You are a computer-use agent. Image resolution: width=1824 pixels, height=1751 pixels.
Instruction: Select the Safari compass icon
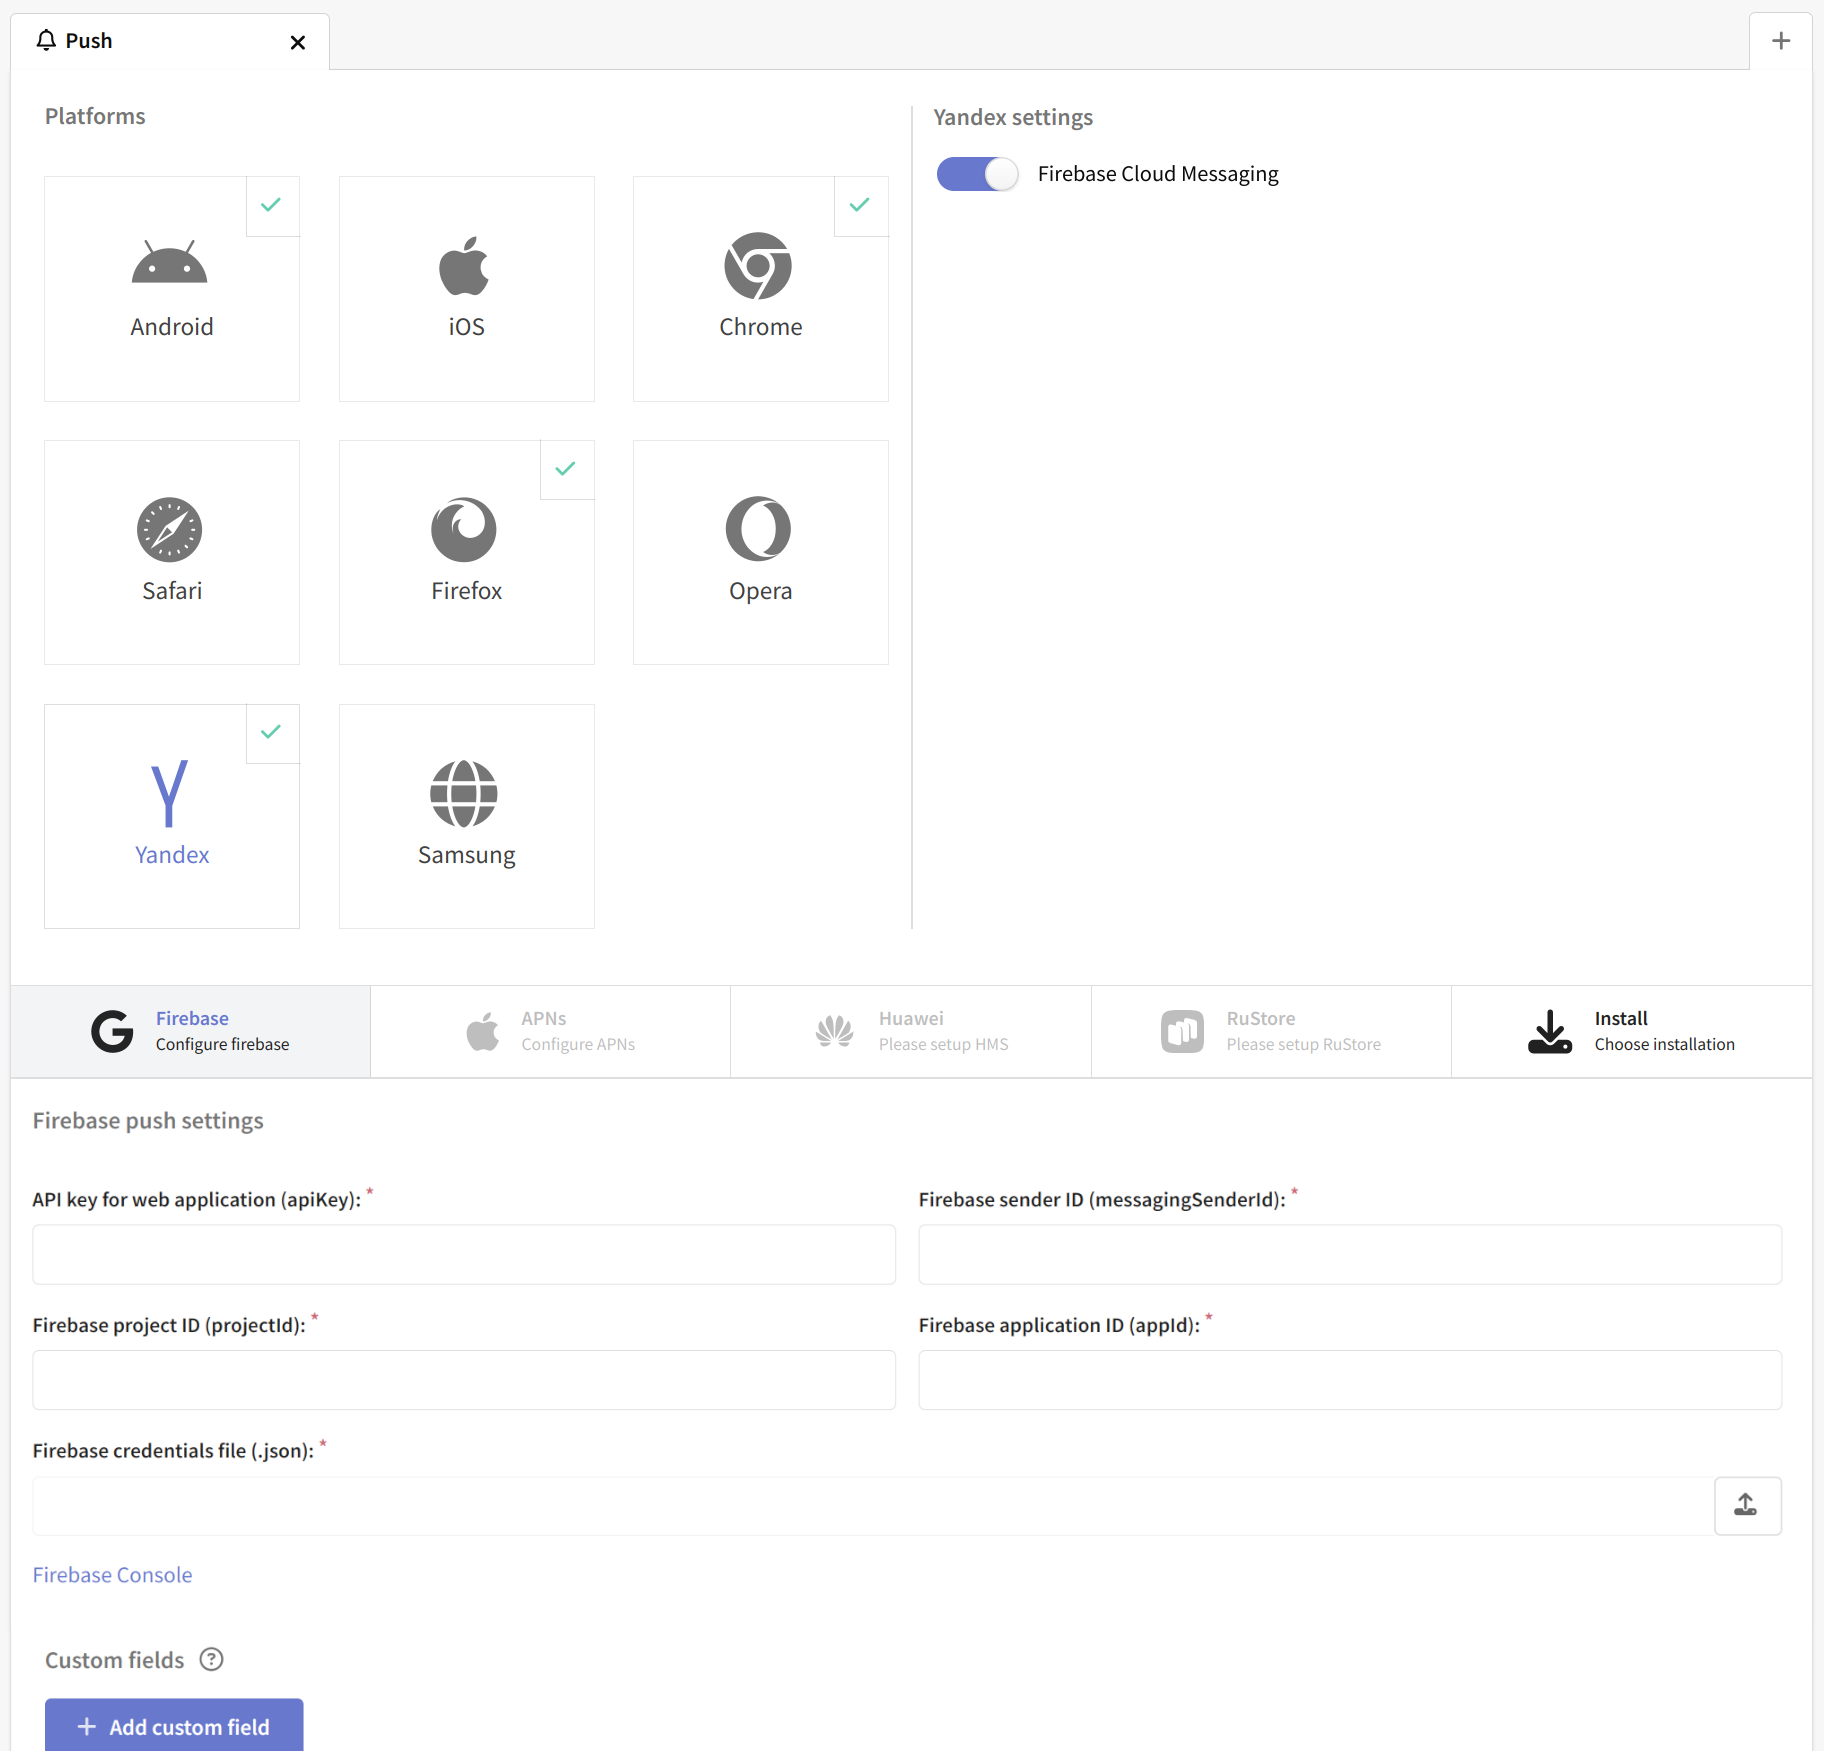point(169,529)
